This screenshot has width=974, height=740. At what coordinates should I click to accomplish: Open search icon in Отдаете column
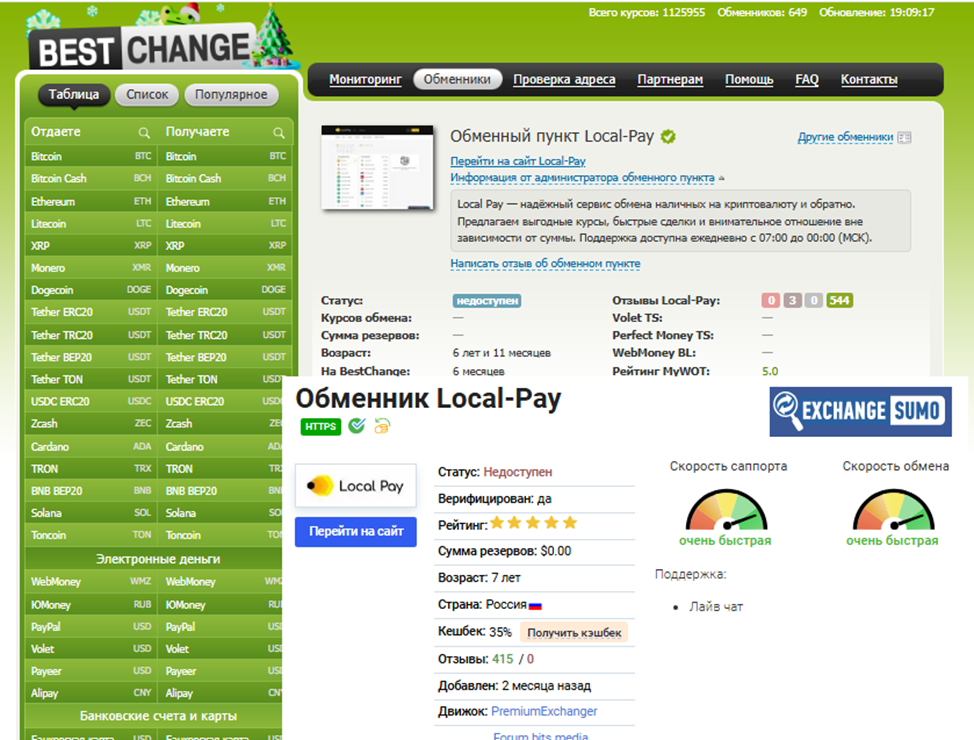coord(144,132)
